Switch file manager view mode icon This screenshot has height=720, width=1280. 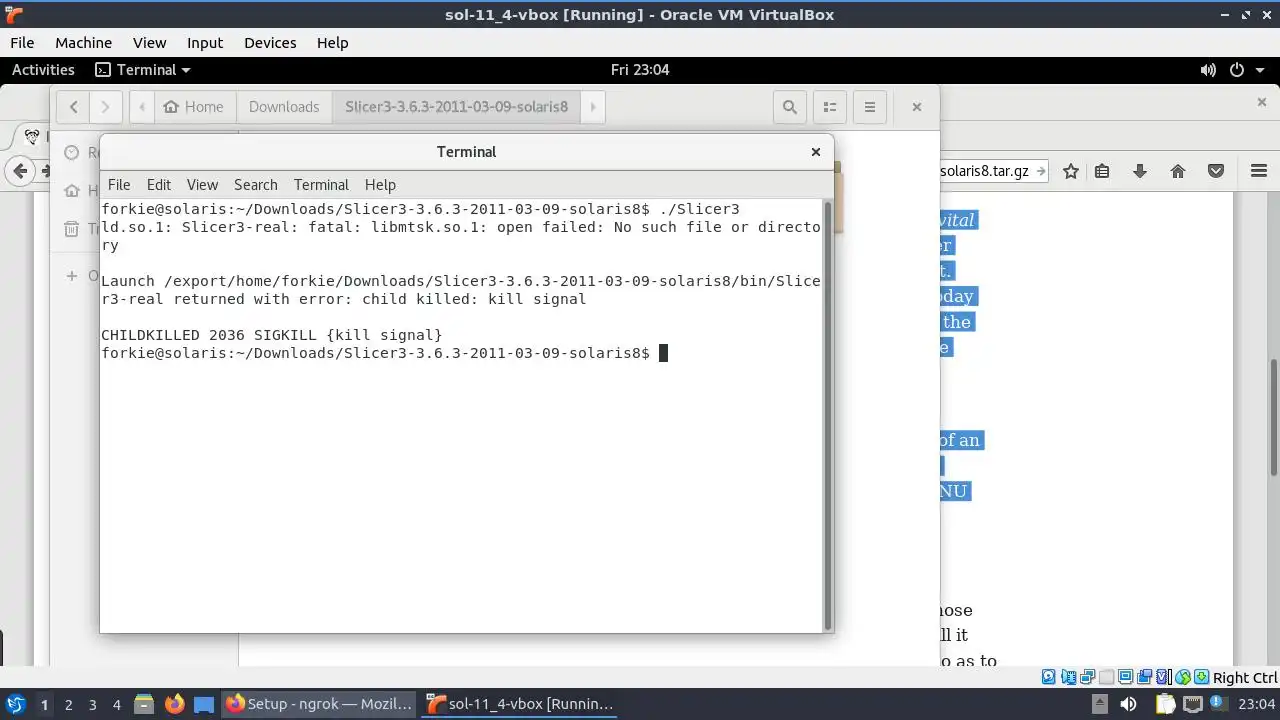(829, 107)
